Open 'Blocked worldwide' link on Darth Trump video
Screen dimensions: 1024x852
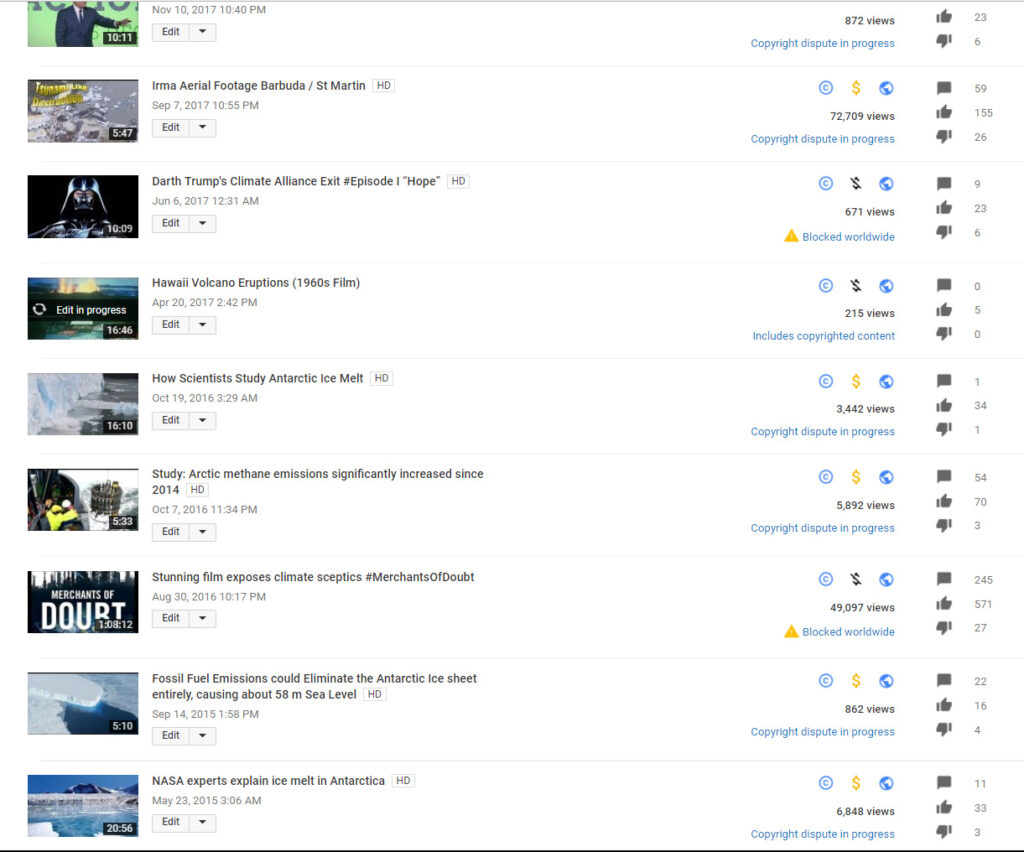pos(848,237)
